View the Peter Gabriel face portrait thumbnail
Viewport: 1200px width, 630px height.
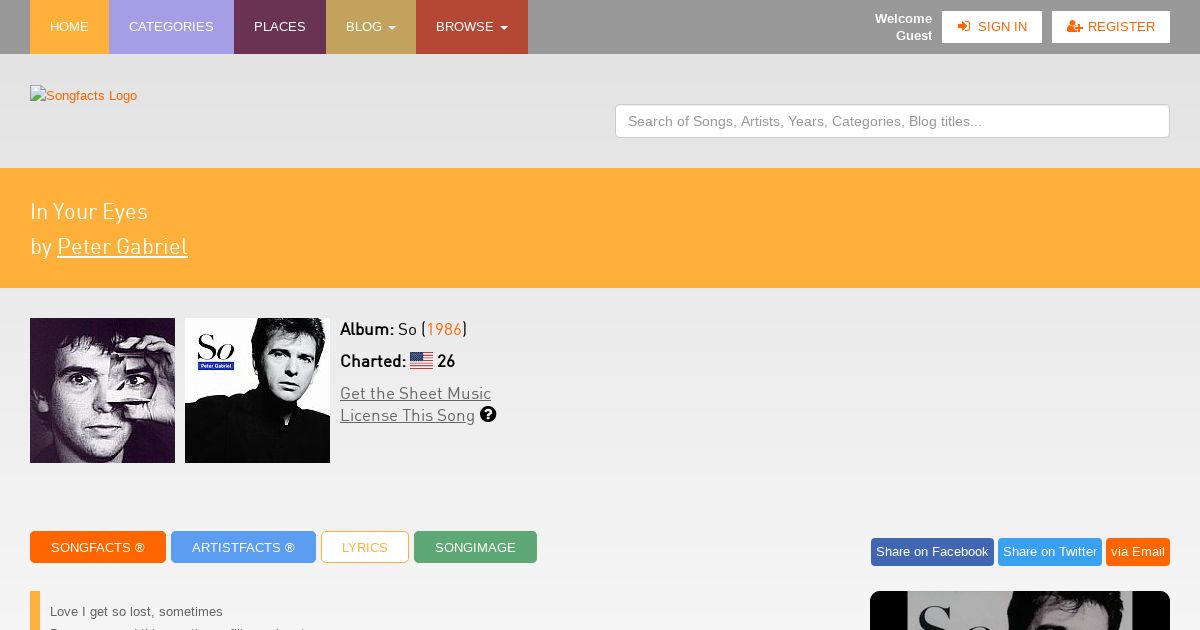102,390
